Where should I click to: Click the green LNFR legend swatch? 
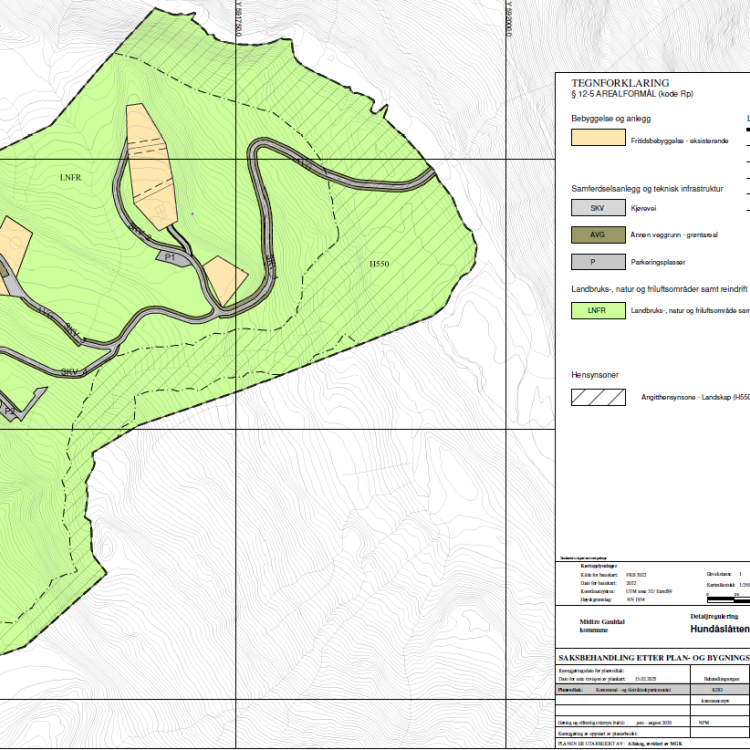pyautogui.click(x=598, y=310)
